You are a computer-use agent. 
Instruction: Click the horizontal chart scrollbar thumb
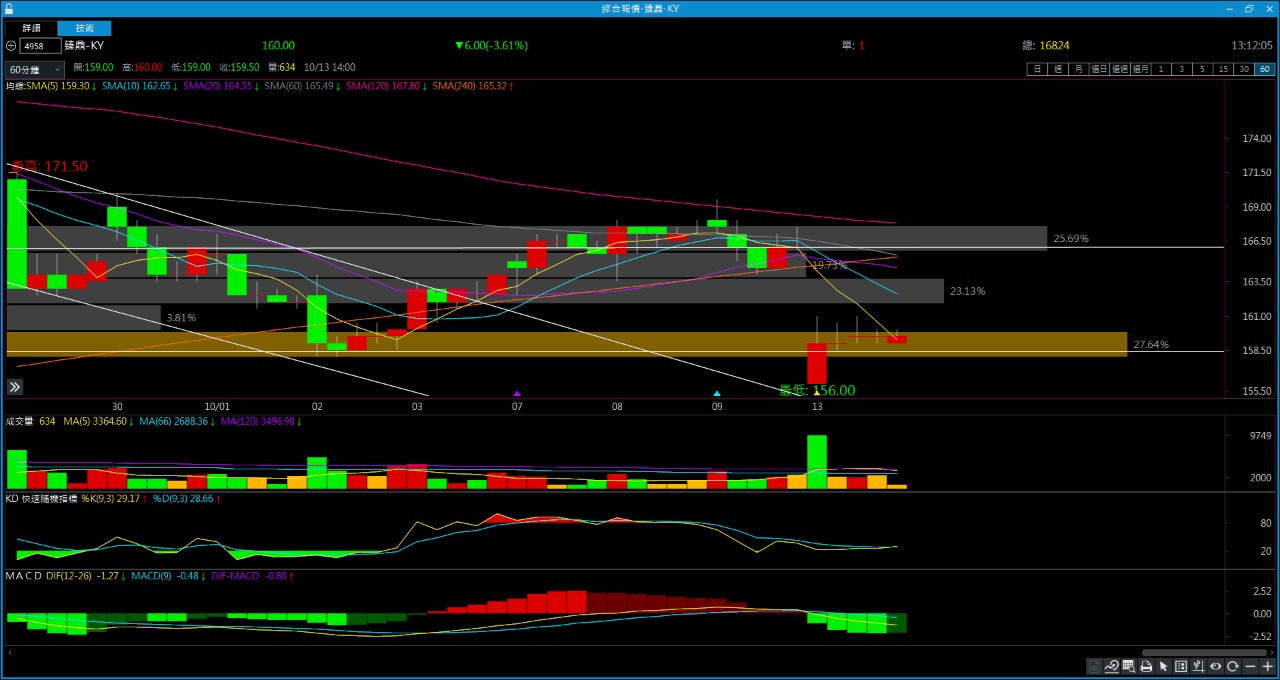[x=1204, y=652]
